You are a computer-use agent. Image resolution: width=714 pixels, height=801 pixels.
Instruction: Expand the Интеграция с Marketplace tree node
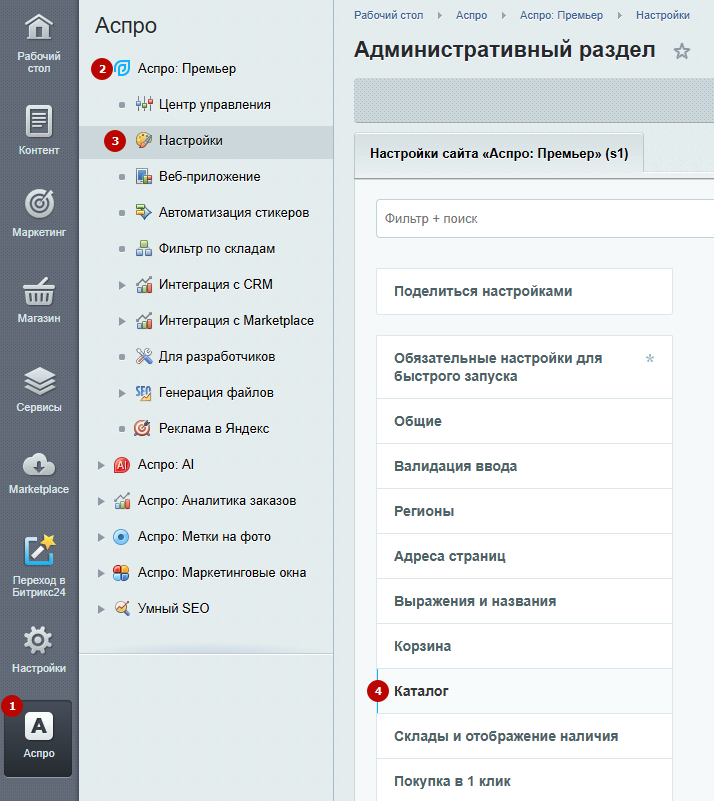(122, 321)
